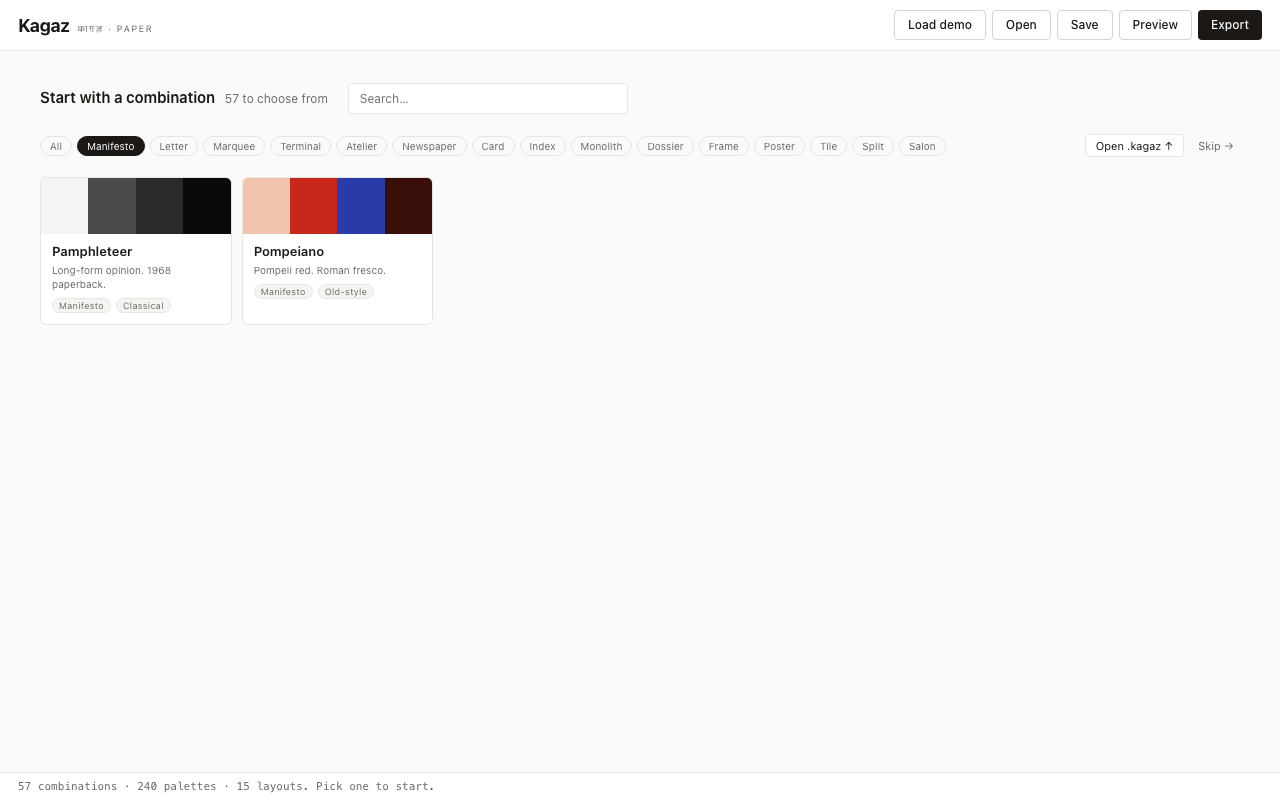This screenshot has width=1280, height=800.
Task: Select the All filter chip
Action: (56, 146)
